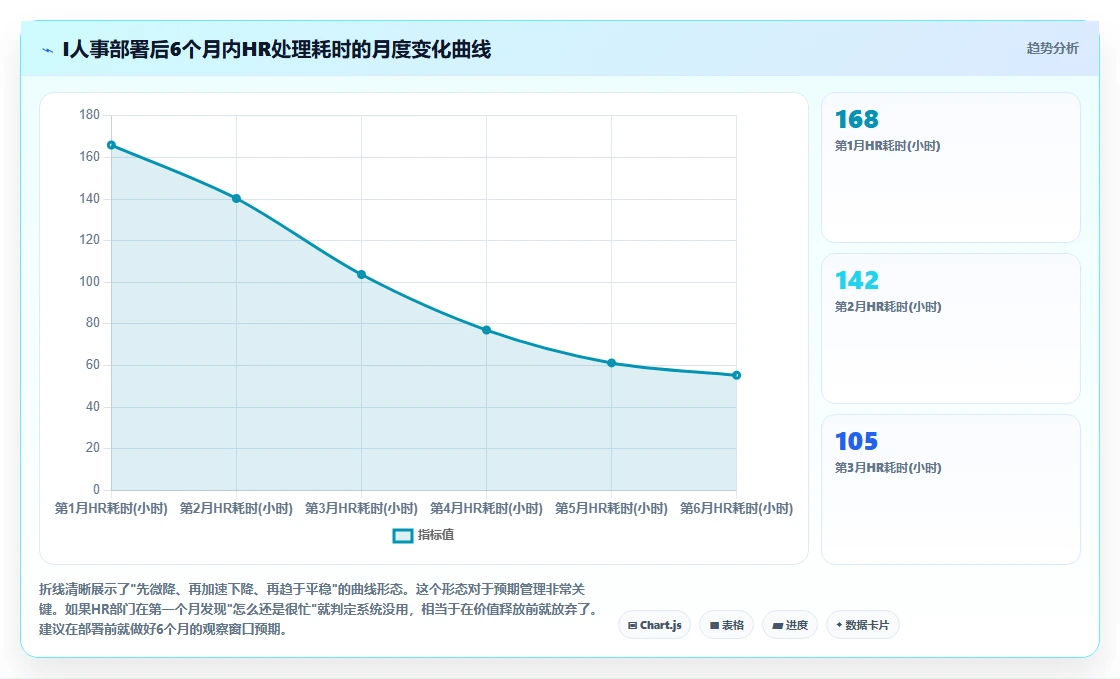Click the 第1月HR耗时(小时) card label
The height and width of the screenshot is (679, 1120).
point(887,146)
